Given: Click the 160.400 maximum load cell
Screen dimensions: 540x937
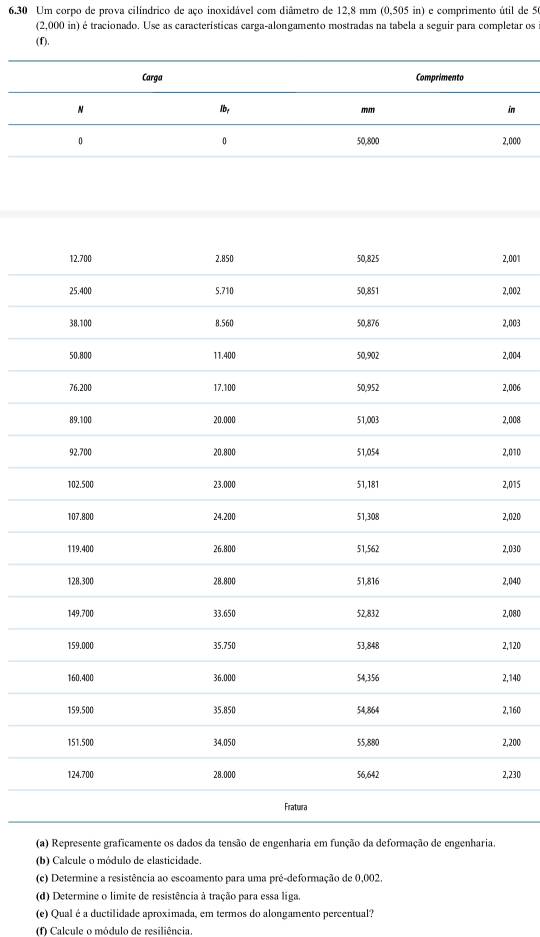Looking at the screenshot, I should point(81,678).
